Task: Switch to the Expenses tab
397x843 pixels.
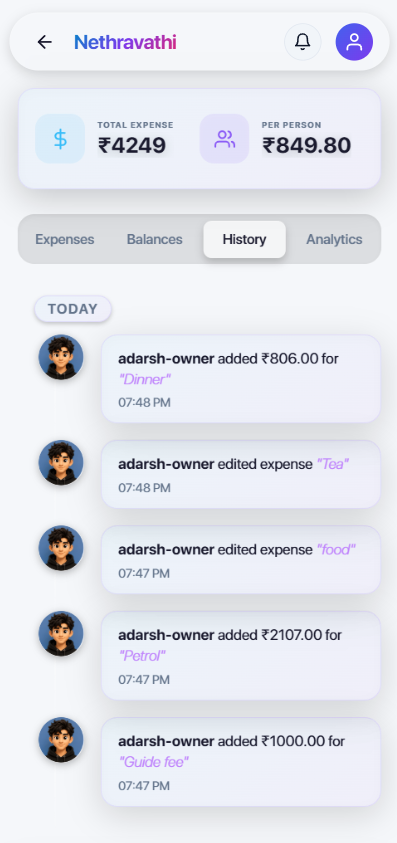Action: click(65, 239)
